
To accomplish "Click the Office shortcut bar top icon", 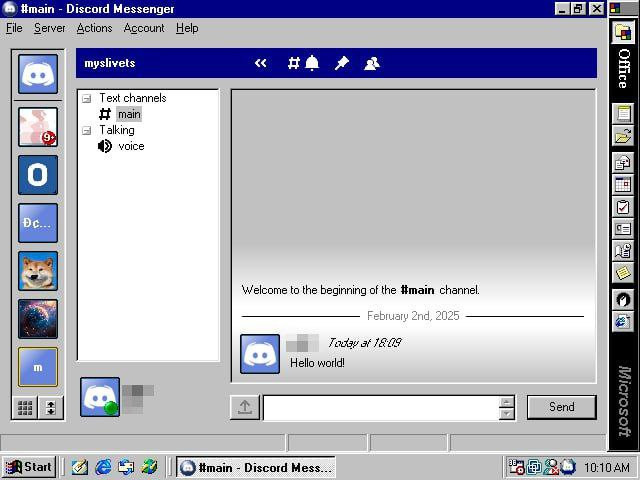I will (x=623, y=33).
